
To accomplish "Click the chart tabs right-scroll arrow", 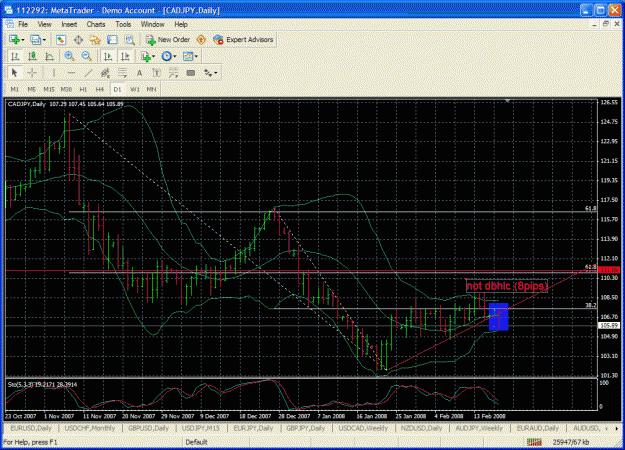I will [x=617, y=428].
